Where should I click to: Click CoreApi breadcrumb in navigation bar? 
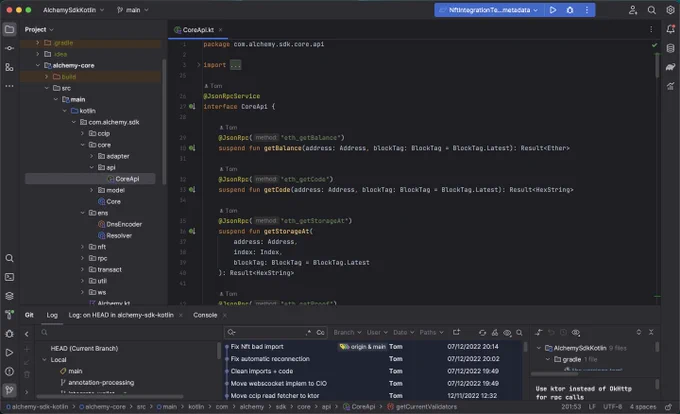359,407
